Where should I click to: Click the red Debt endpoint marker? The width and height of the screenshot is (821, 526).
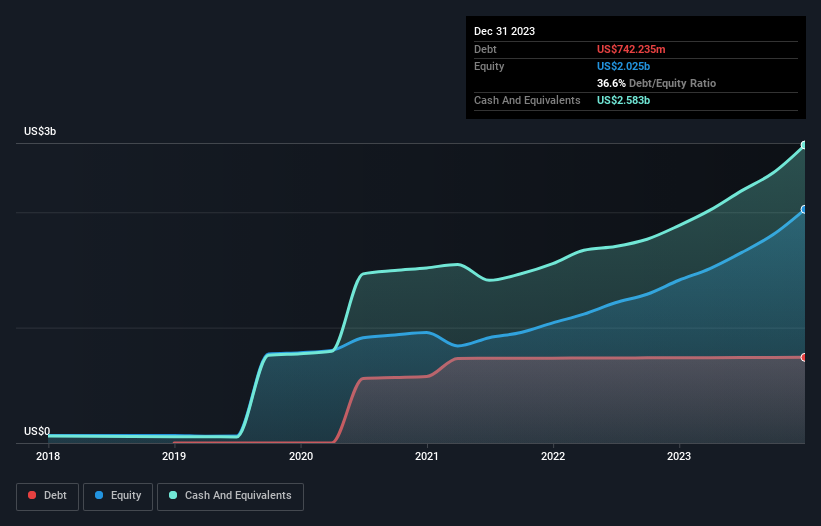804,357
